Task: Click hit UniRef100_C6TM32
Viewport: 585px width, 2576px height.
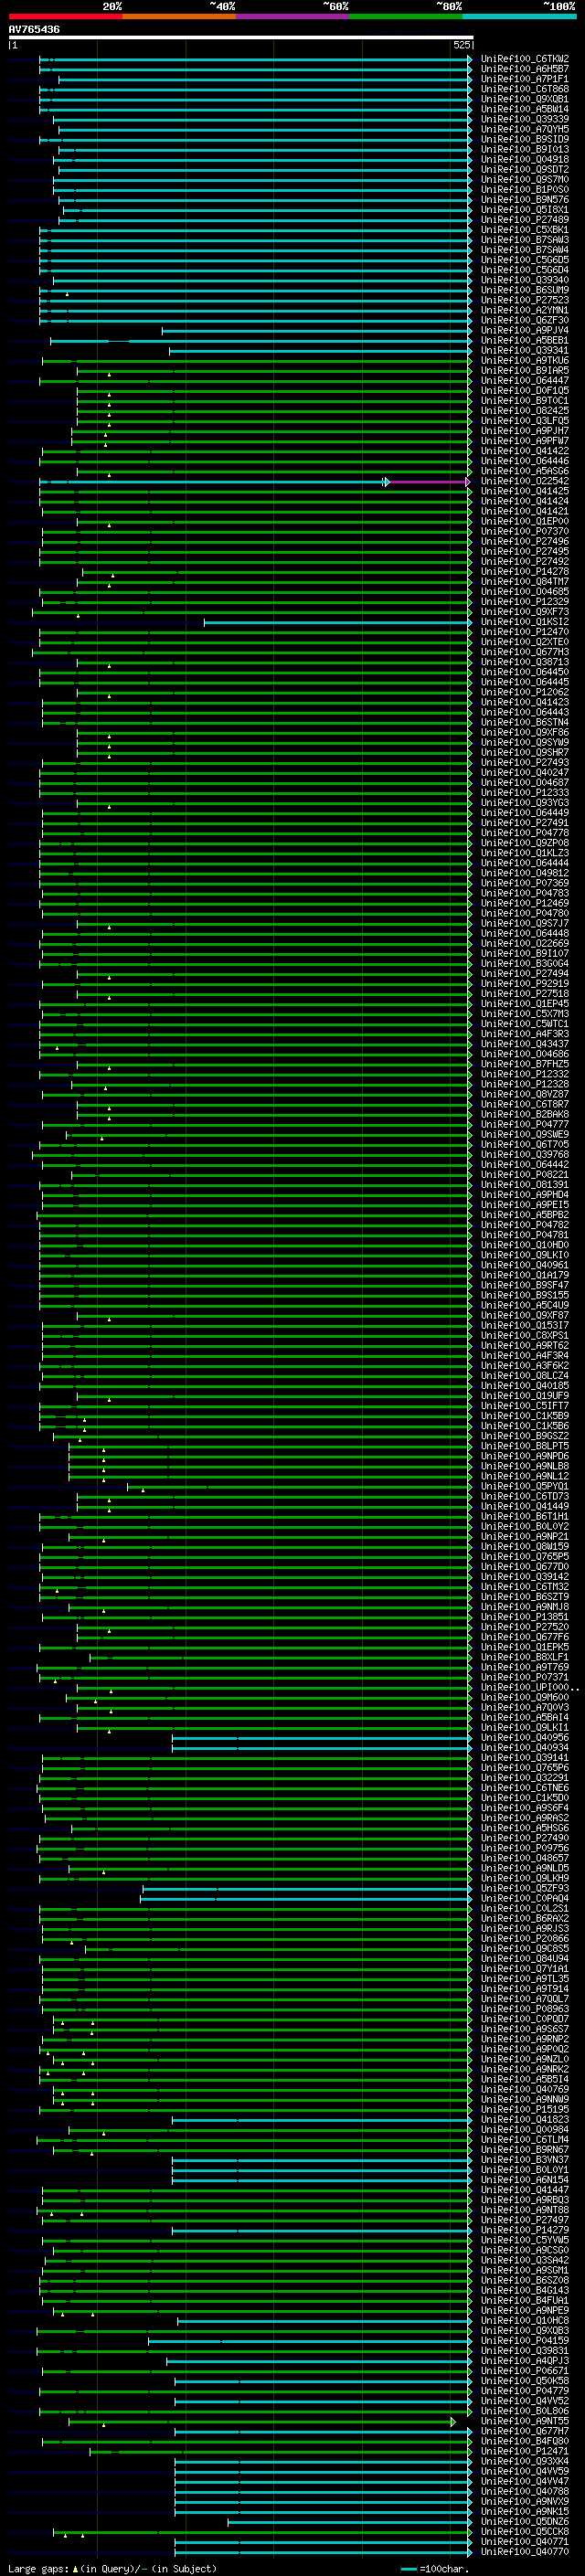Action: [x=525, y=1587]
